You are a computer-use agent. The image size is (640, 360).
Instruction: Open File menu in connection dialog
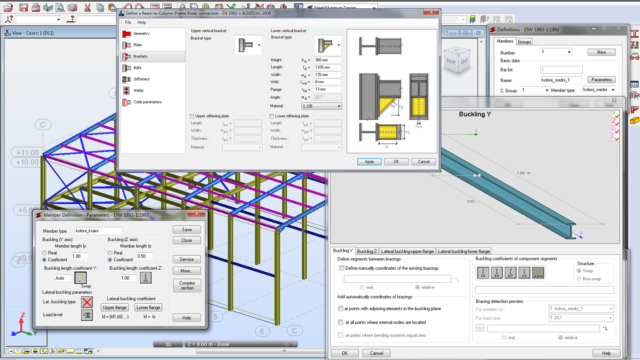pyautogui.click(x=128, y=22)
